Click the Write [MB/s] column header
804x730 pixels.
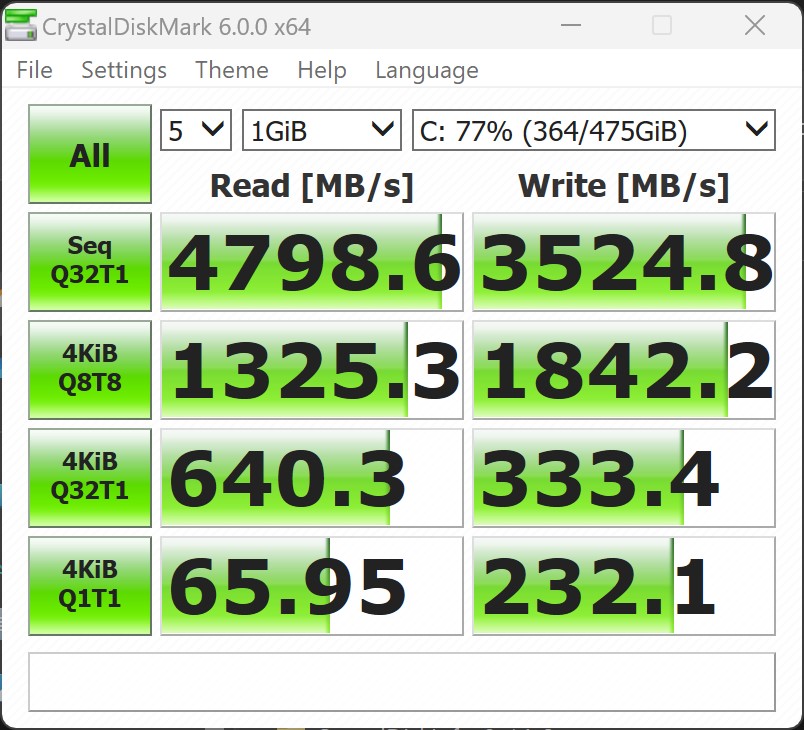[624, 186]
